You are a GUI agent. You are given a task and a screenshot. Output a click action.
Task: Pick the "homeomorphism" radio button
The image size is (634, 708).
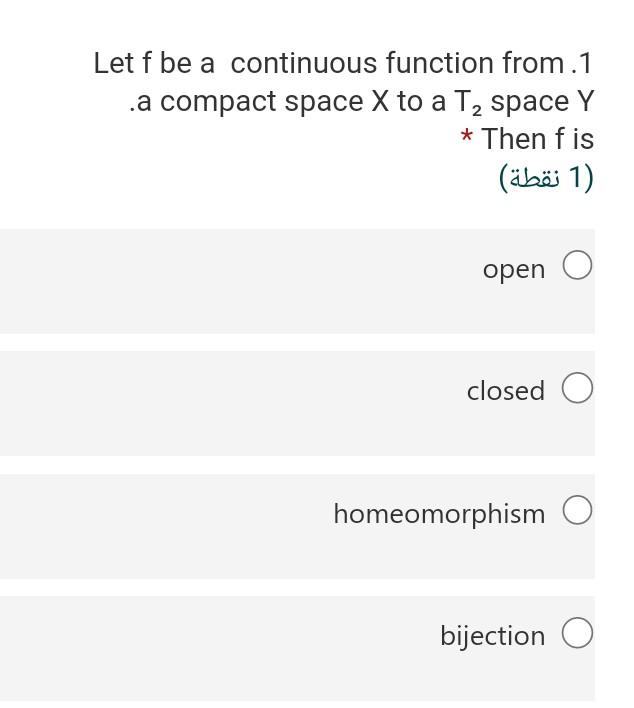click(x=577, y=510)
